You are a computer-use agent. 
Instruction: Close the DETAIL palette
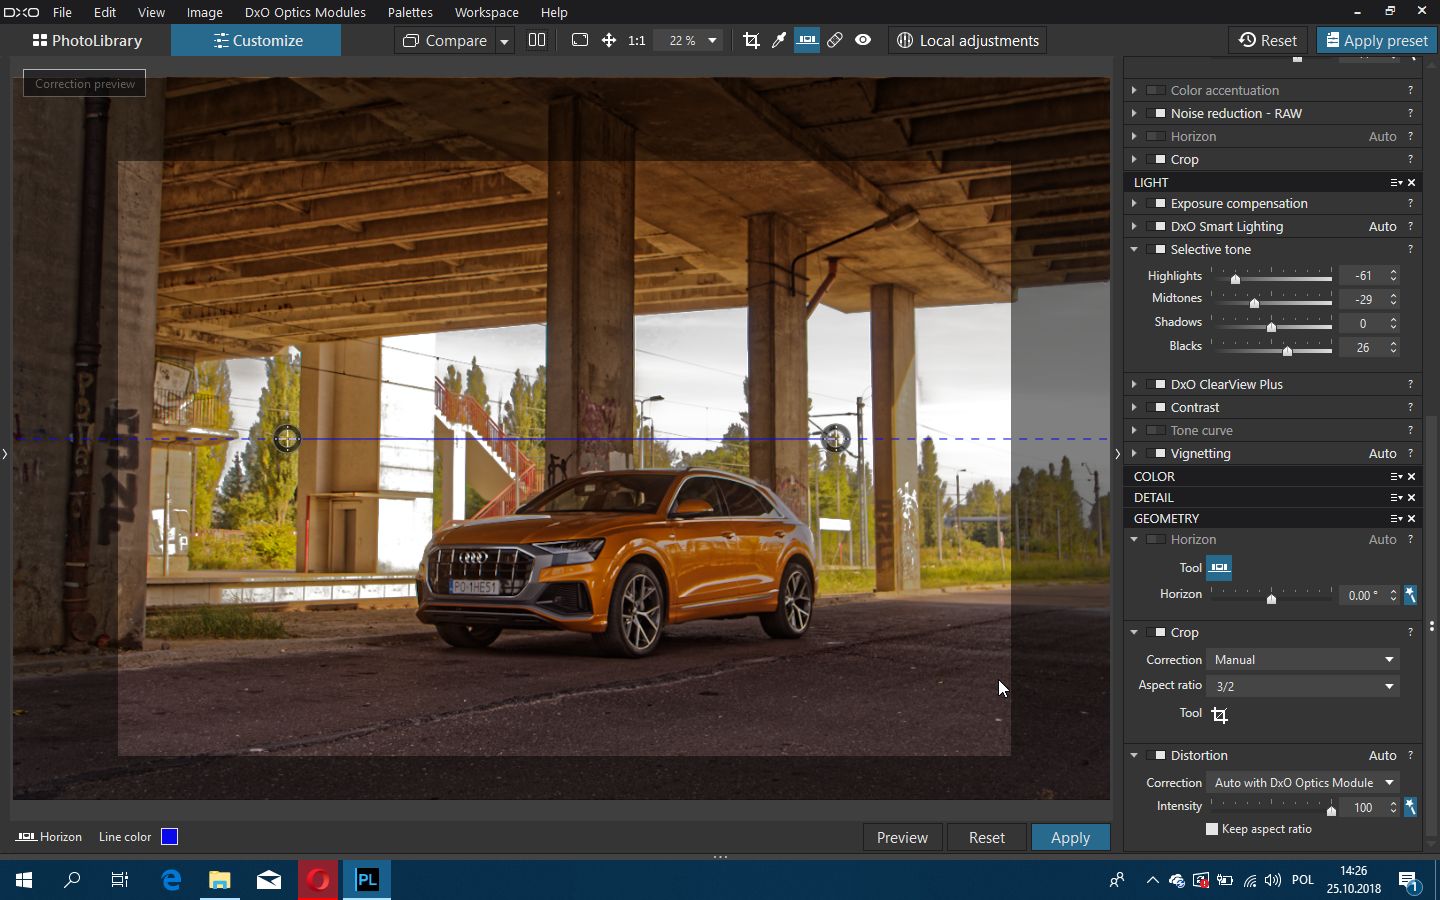click(x=1412, y=497)
